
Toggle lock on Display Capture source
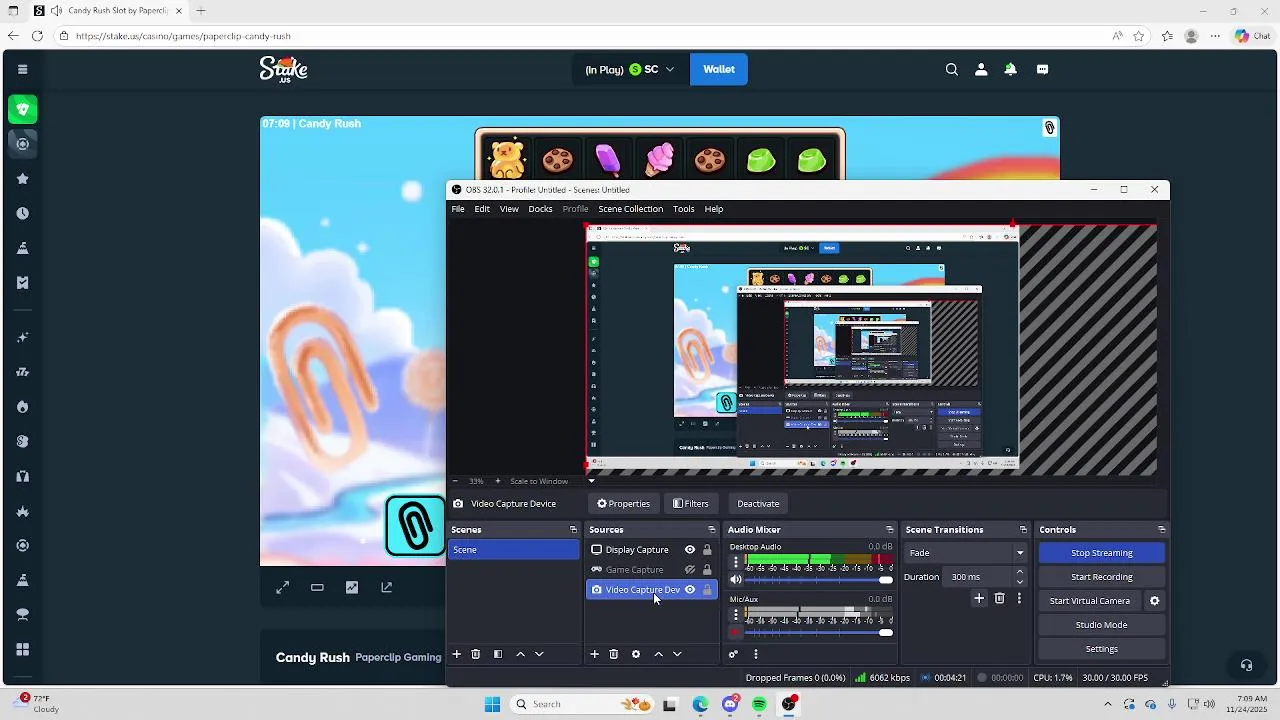tap(707, 550)
